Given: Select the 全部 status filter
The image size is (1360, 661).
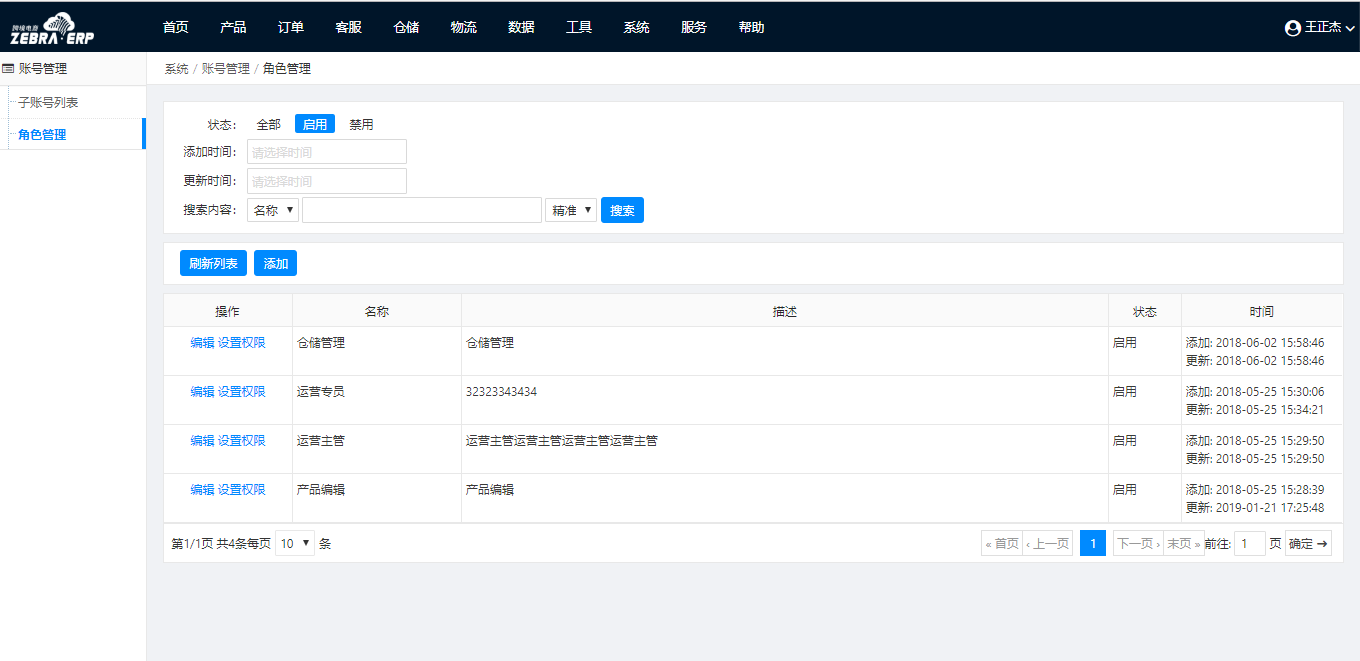Looking at the screenshot, I should click(x=268, y=125).
